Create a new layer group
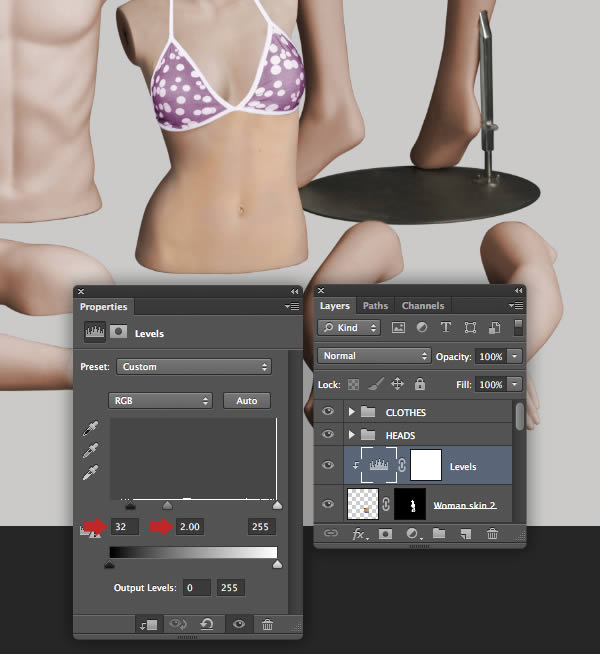600x654 pixels. point(439,534)
